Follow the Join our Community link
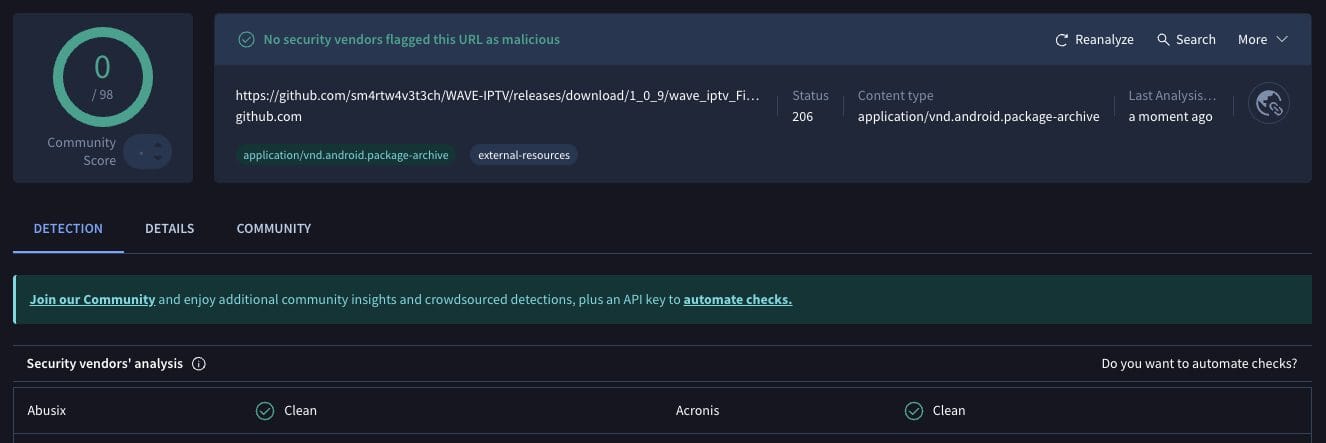This screenshot has width=1326, height=443. [x=92, y=299]
